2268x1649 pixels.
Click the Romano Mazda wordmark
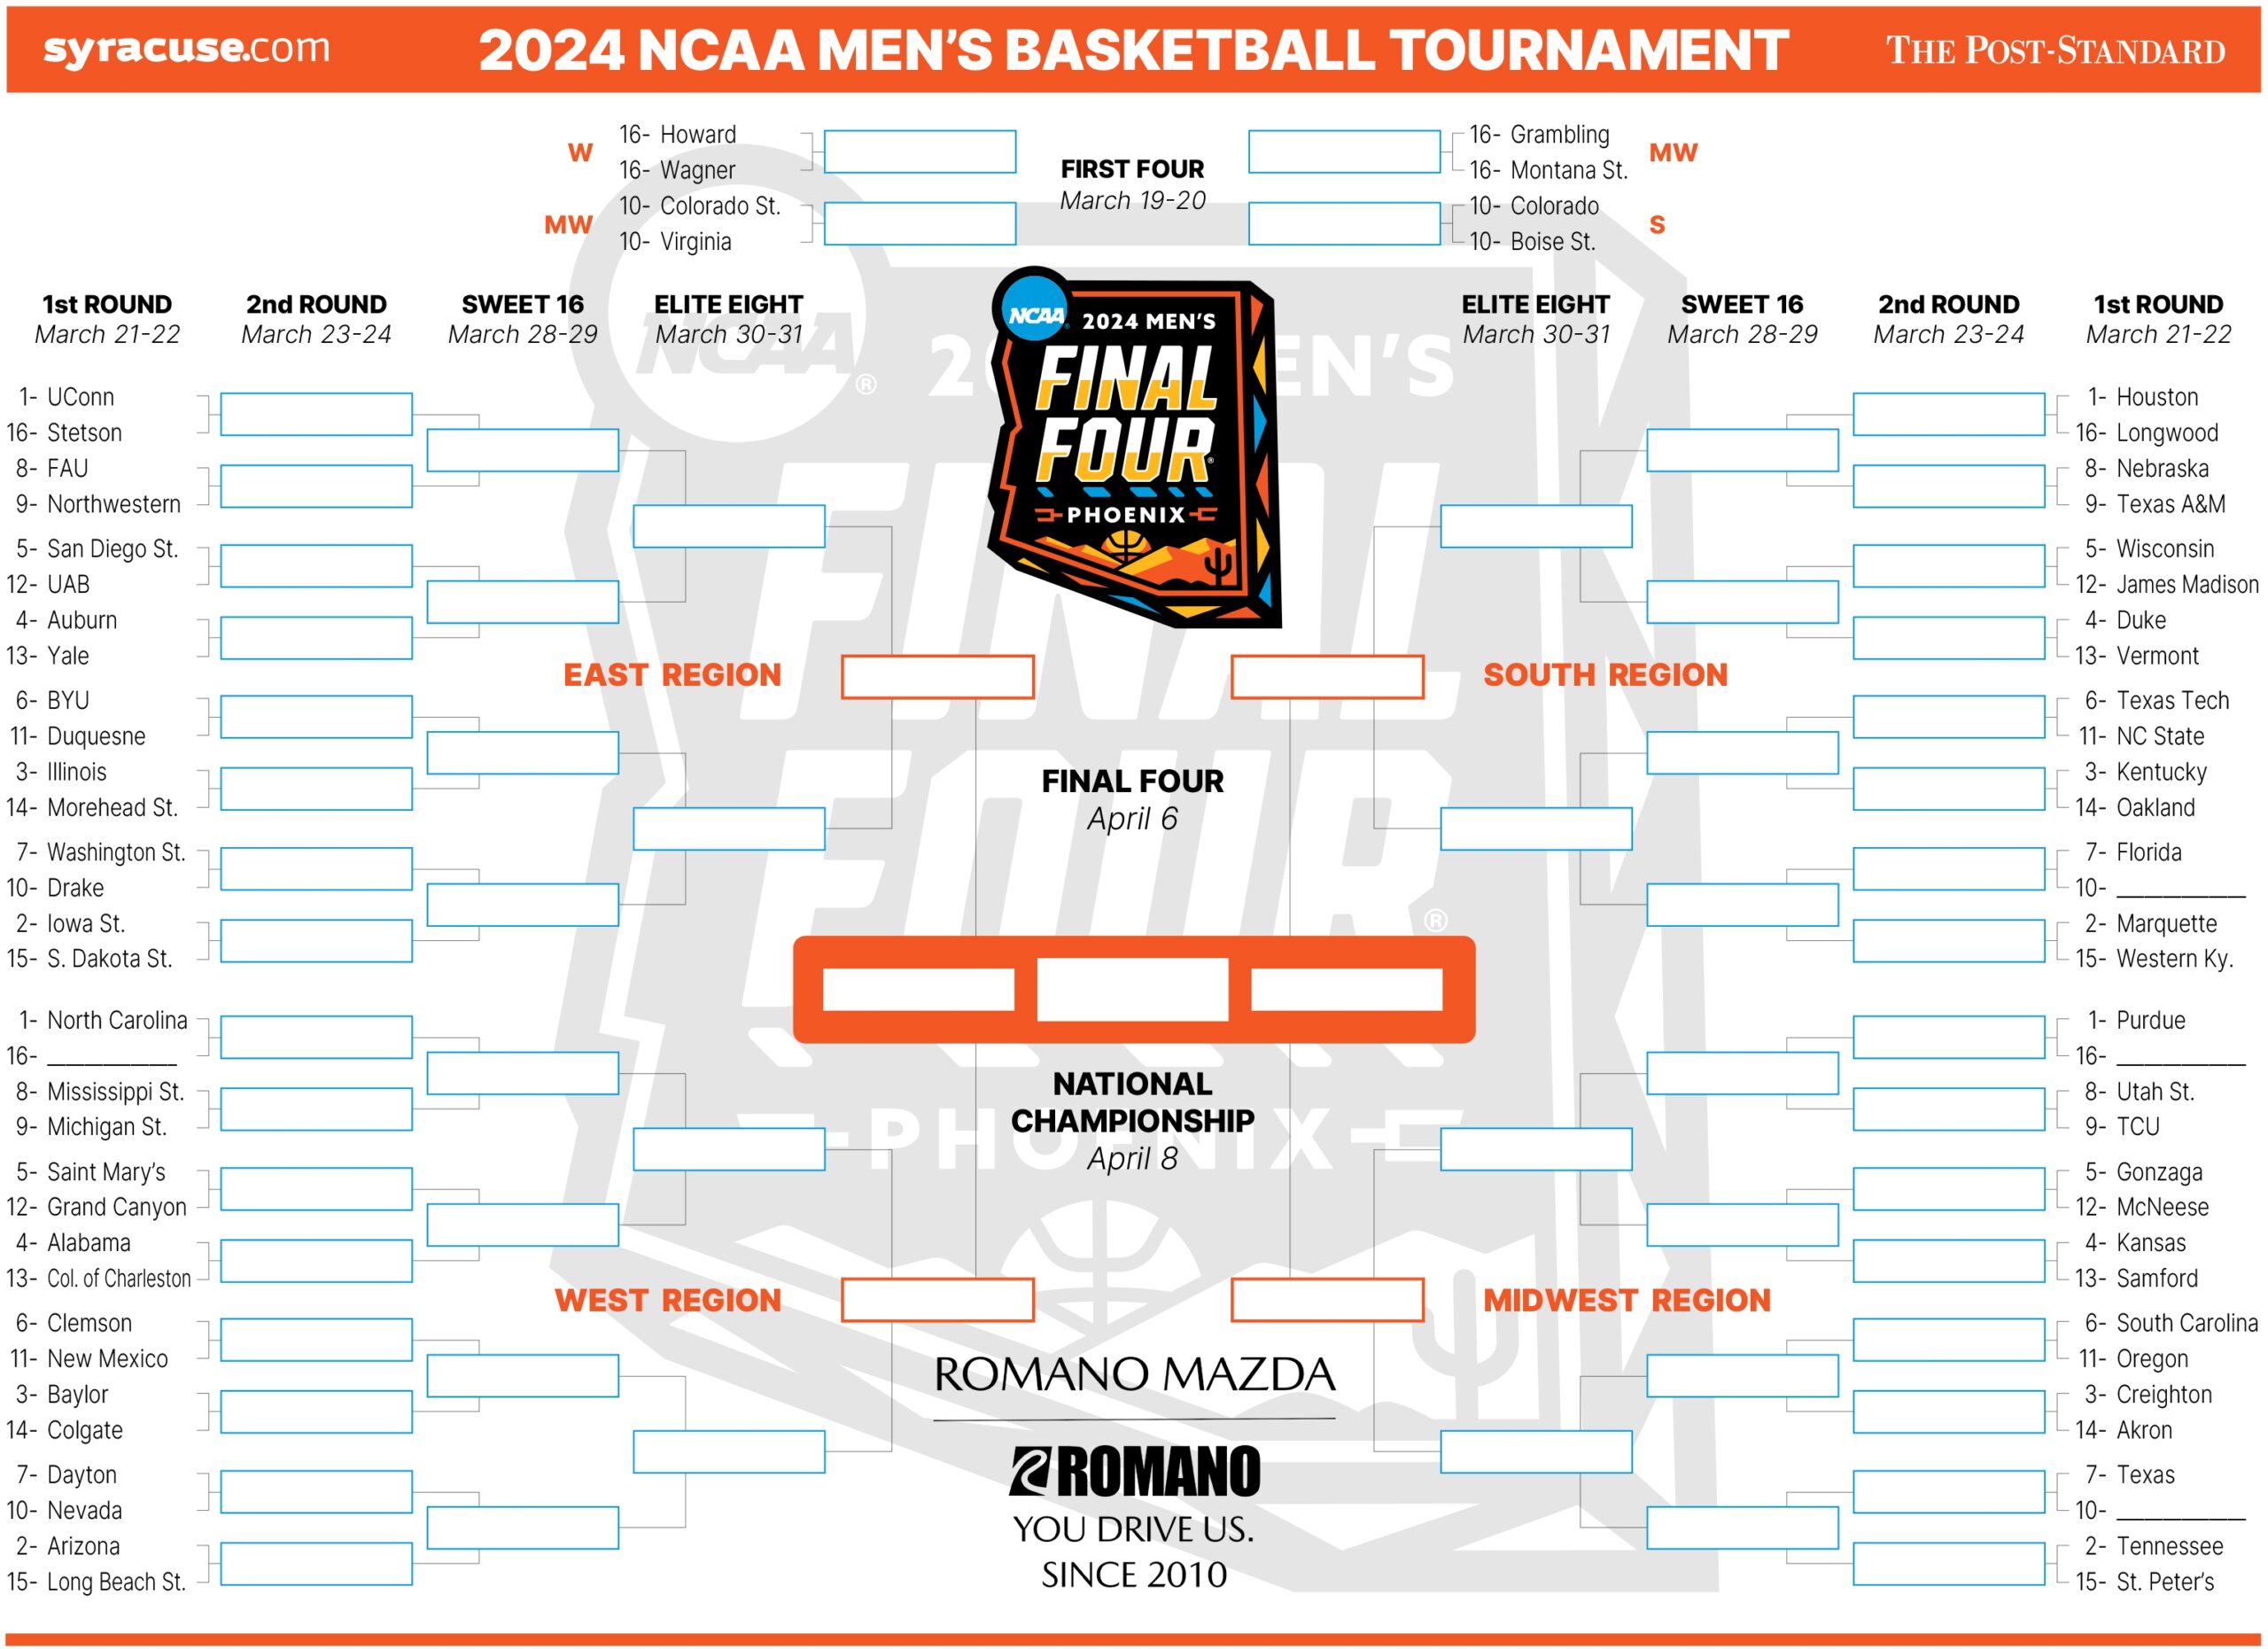coord(1134,1375)
